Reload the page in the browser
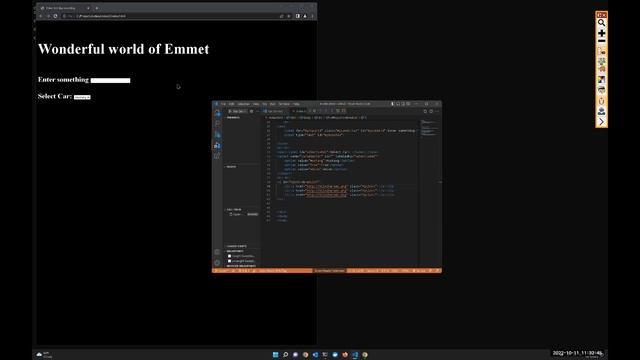The image size is (640, 360). [x=56, y=16]
